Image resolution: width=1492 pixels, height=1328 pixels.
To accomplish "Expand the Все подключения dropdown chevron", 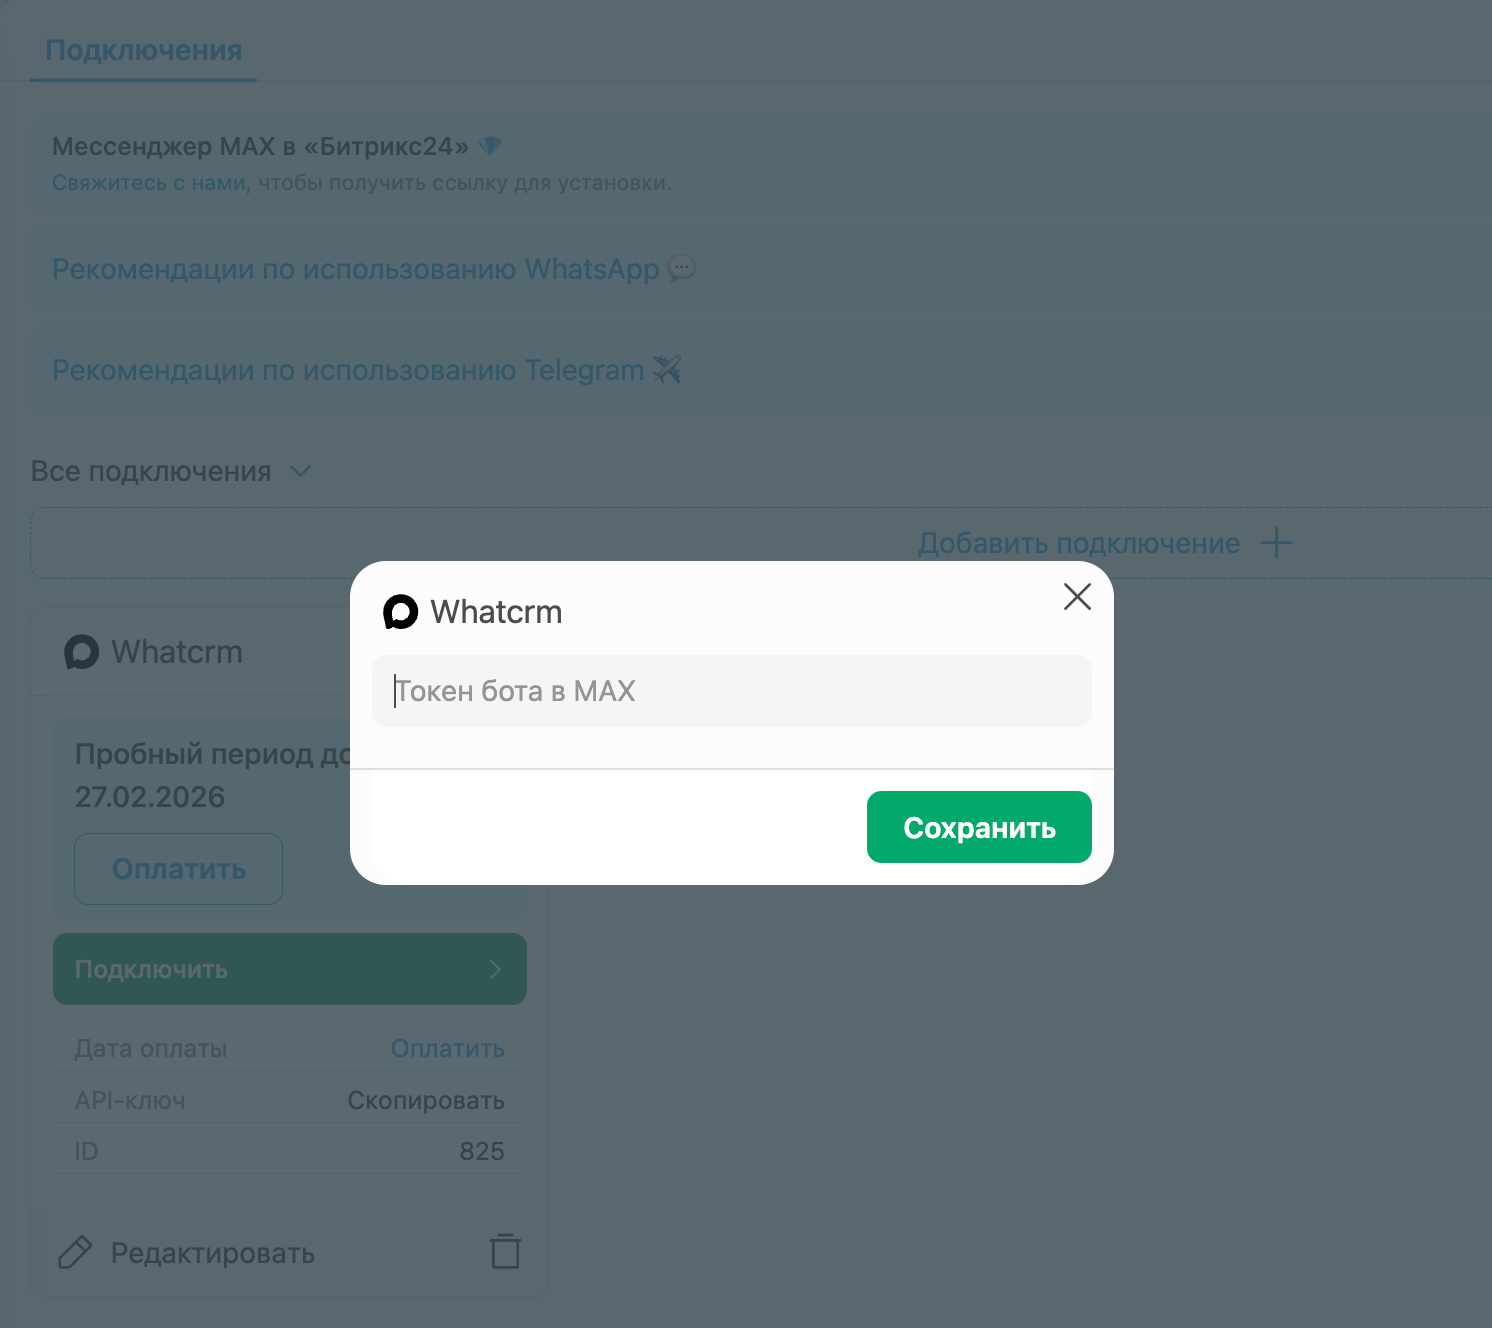I will 300,471.
